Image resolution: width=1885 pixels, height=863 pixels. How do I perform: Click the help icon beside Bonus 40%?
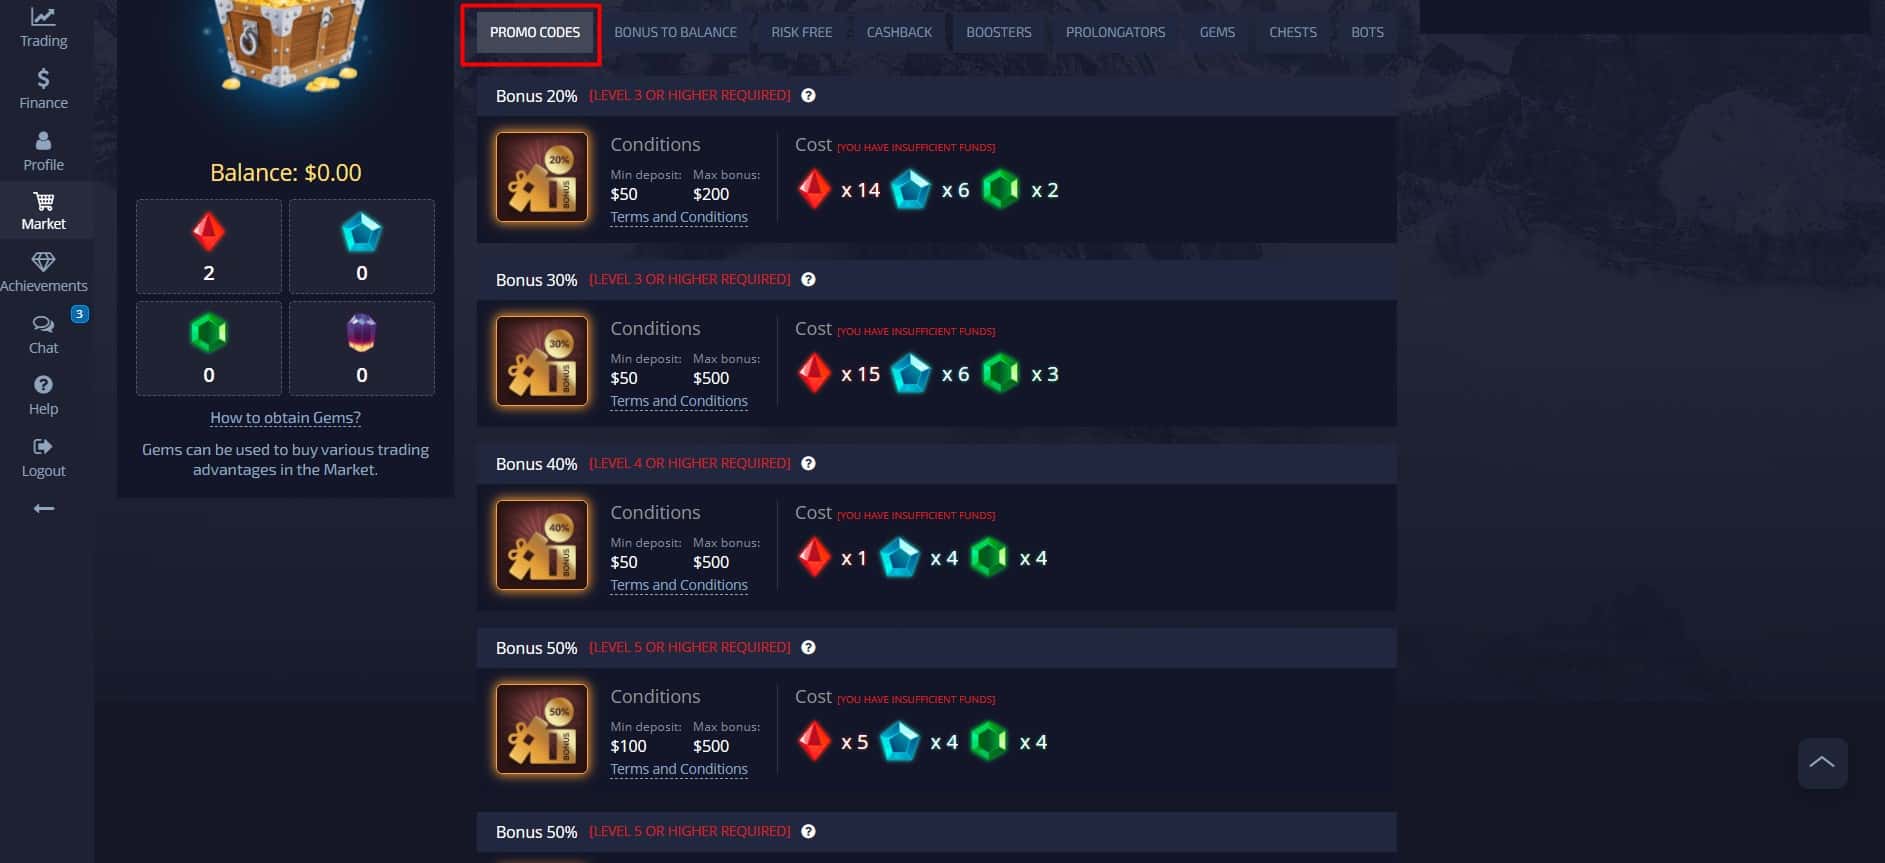pyautogui.click(x=809, y=464)
